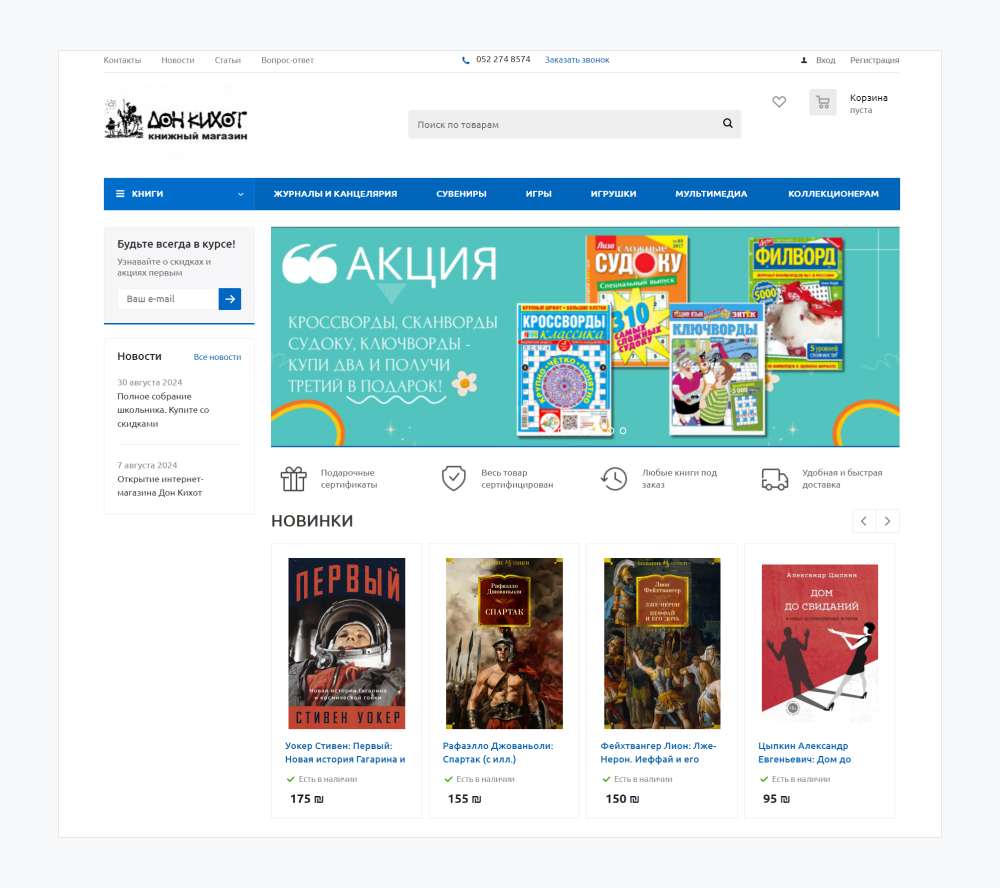This screenshot has width=1000, height=888.
Task: Open the СУВЕНИРЫ menu item
Action: pyautogui.click(x=461, y=194)
